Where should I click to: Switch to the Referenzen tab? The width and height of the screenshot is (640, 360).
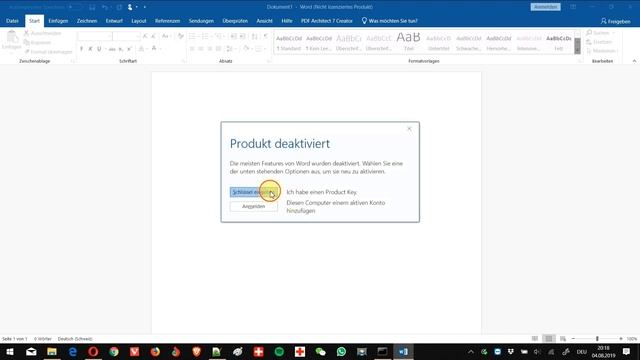click(x=167, y=21)
